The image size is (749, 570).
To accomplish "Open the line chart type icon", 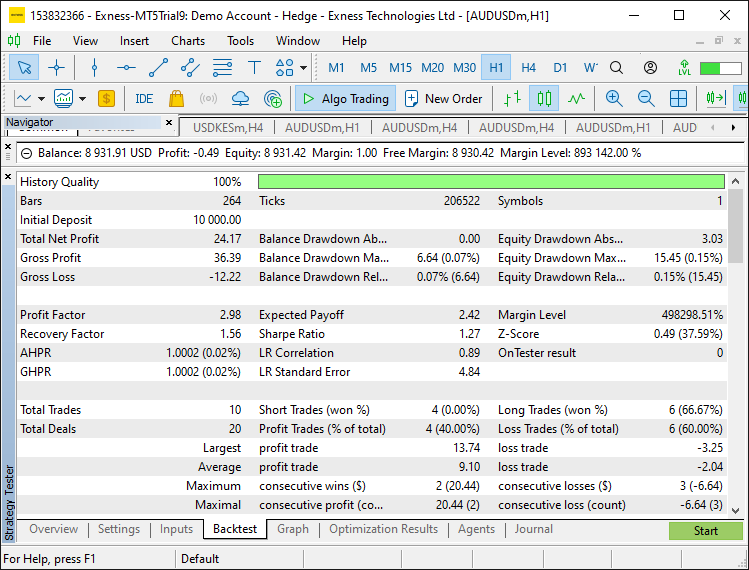I will (x=23, y=99).
